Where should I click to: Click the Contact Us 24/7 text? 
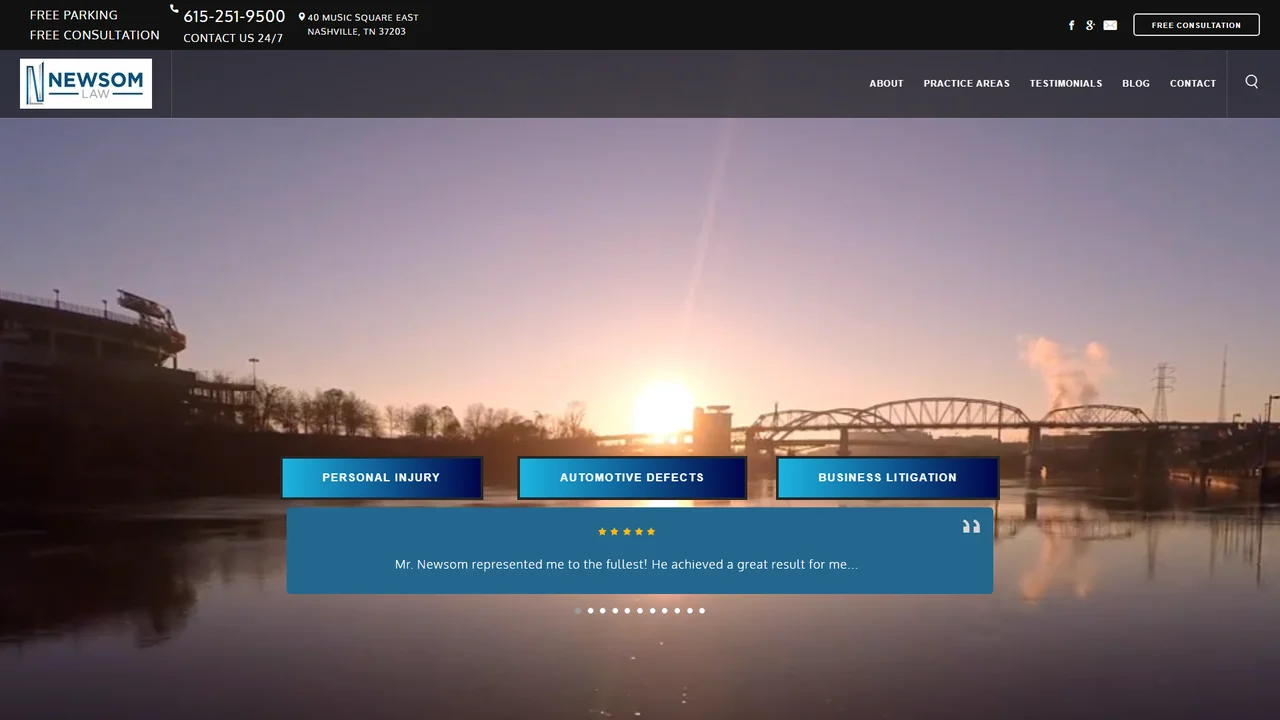(233, 39)
